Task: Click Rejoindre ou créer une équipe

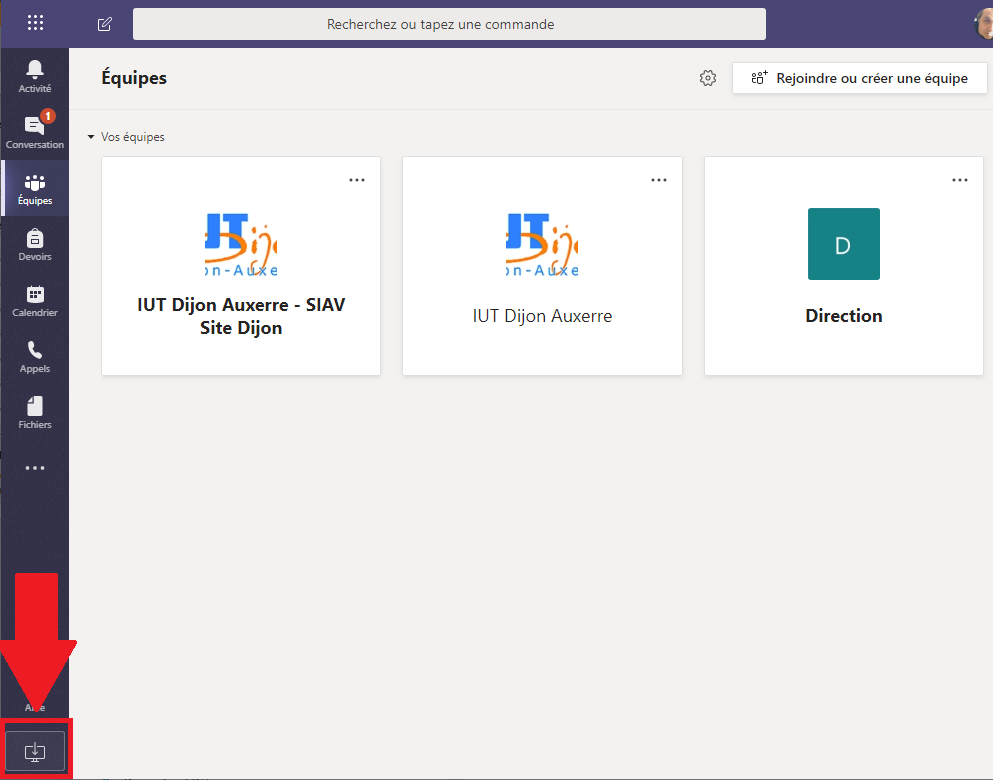Action: click(x=859, y=78)
